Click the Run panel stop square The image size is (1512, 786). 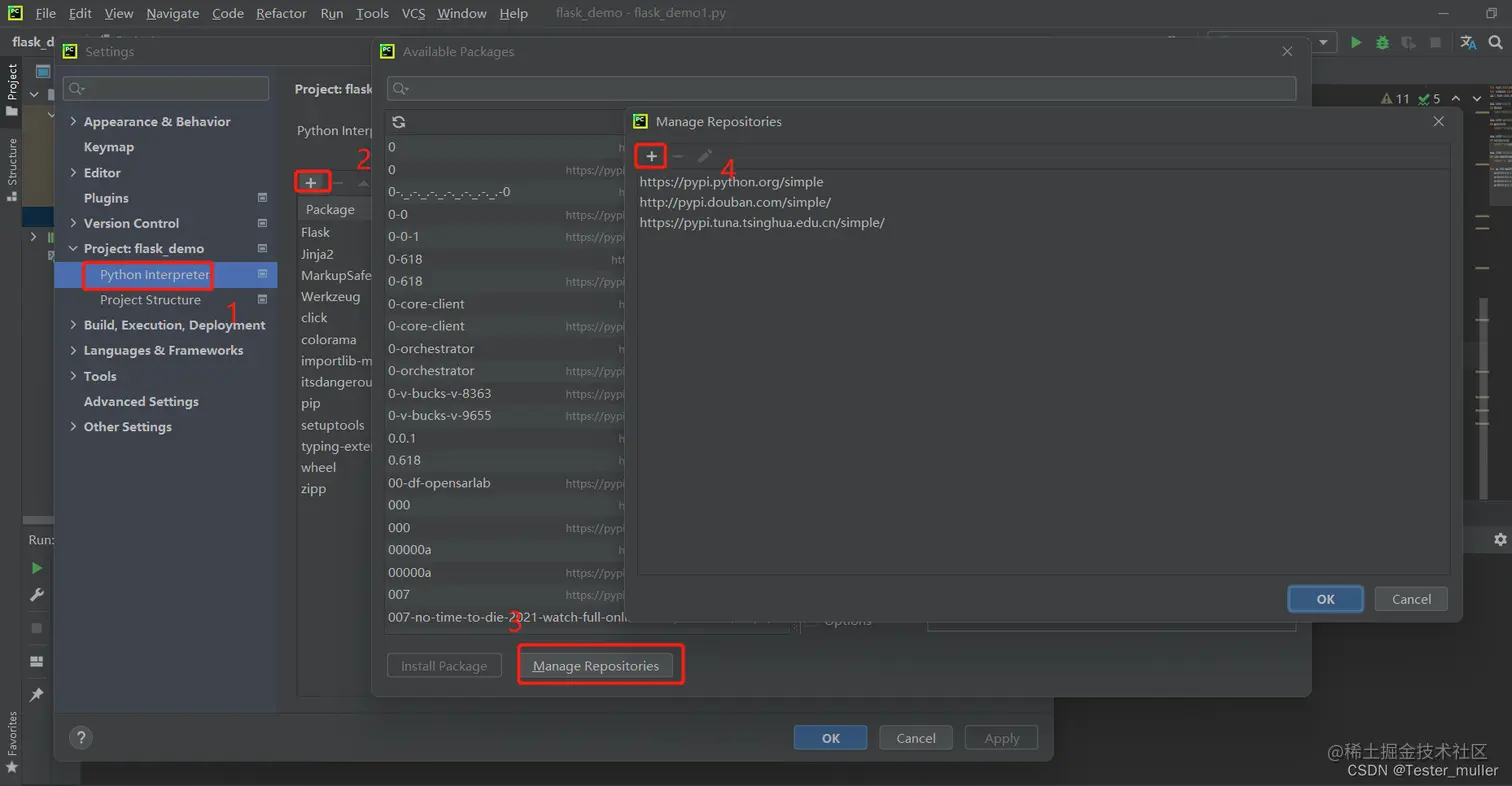(37, 628)
